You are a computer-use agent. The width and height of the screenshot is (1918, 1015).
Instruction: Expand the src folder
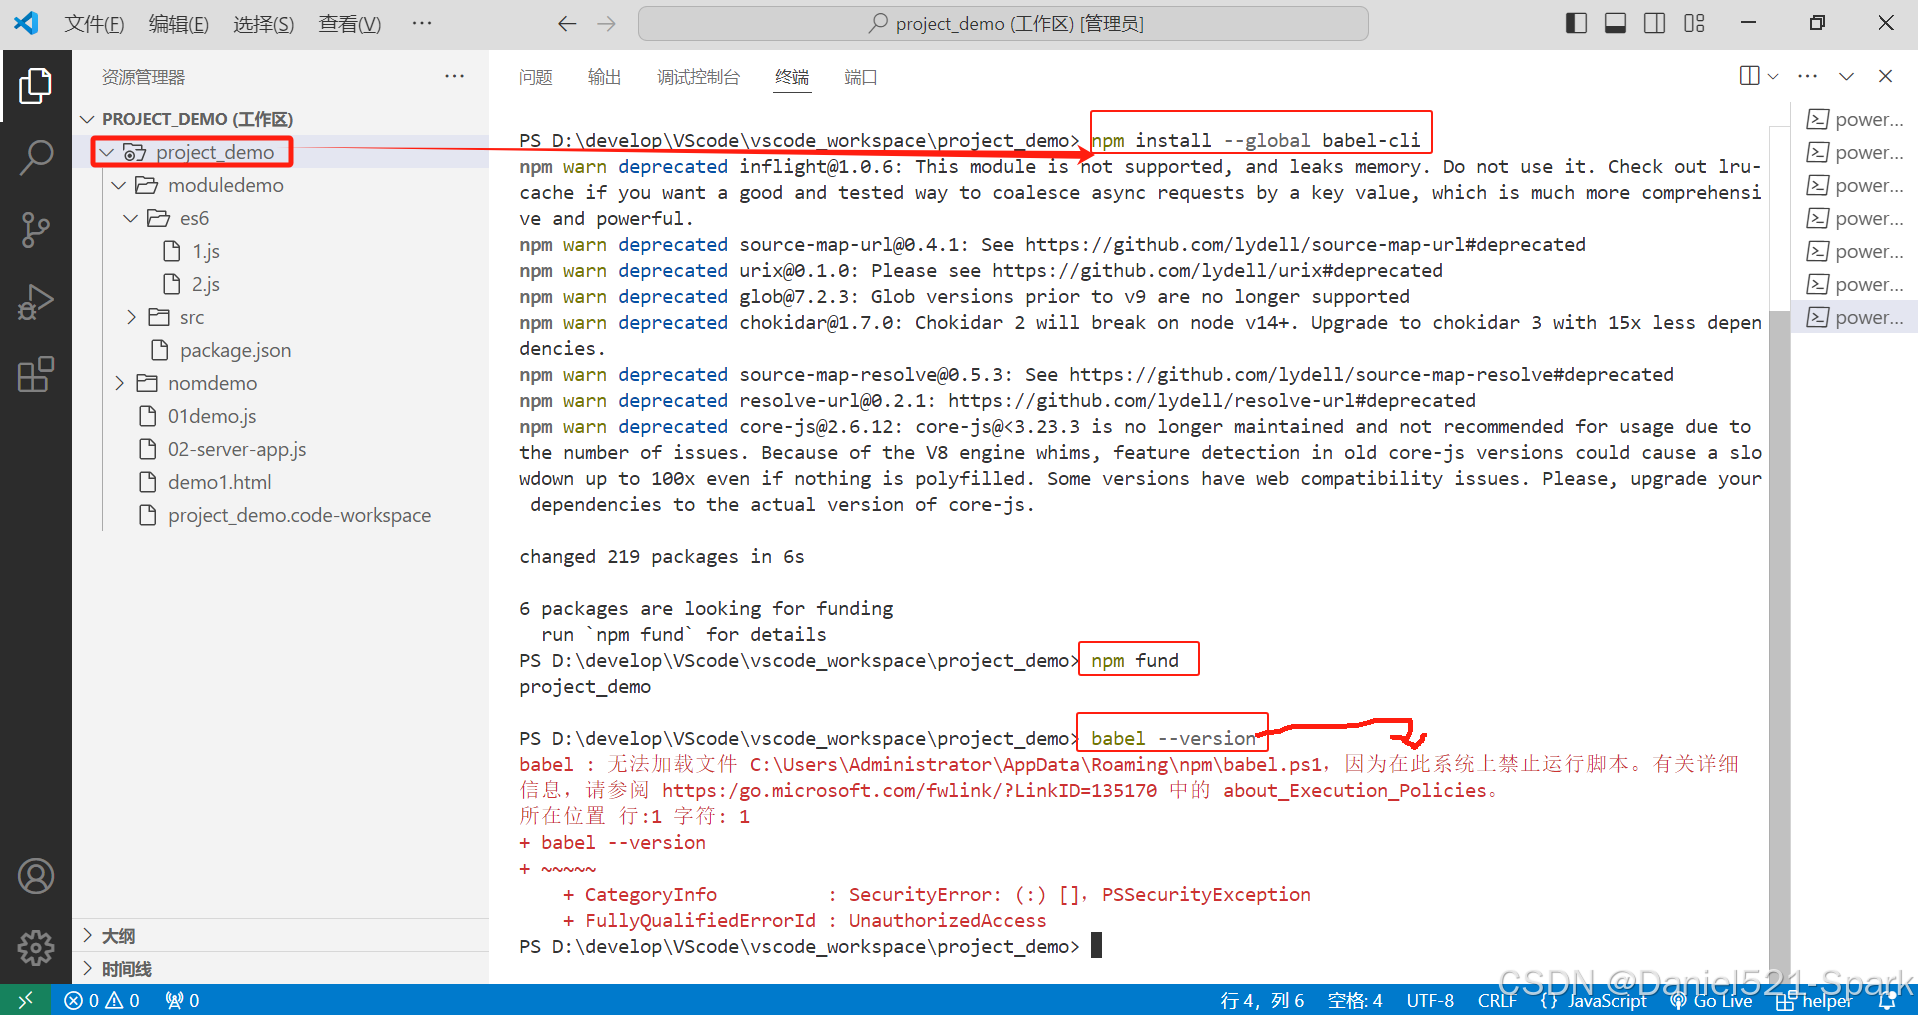[x=280, y=317]
